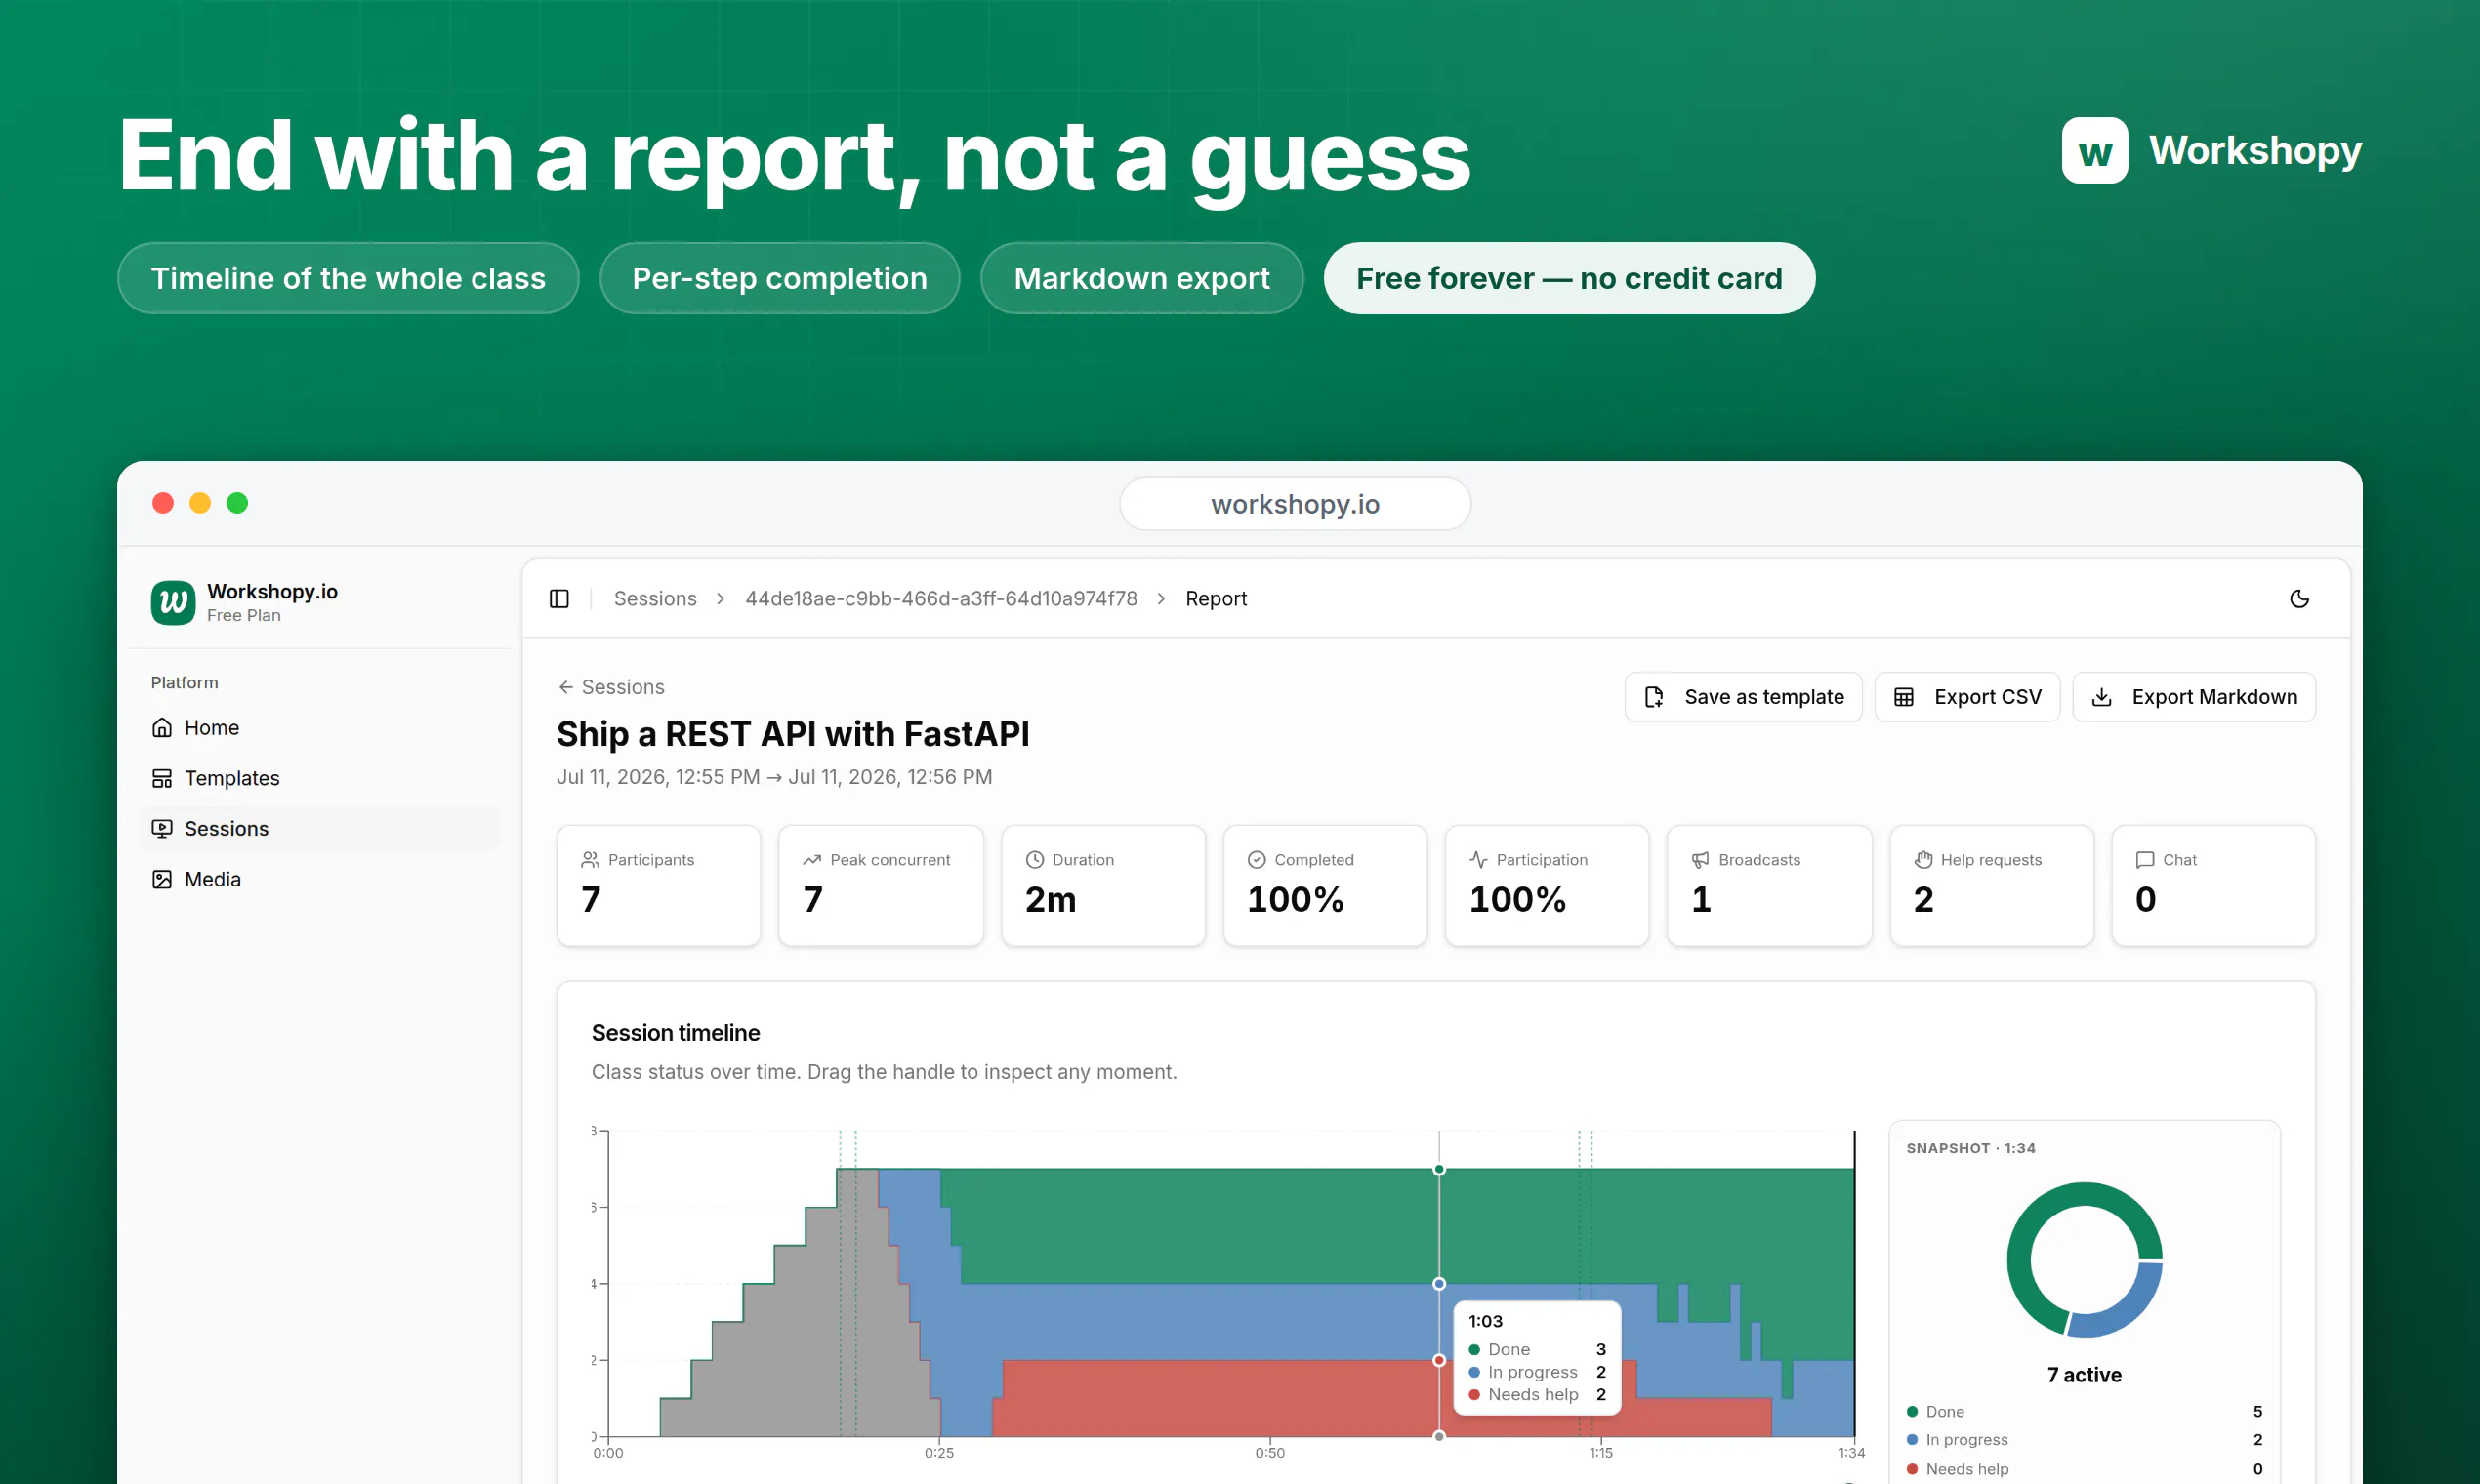This screenshot has width=2480, height=1484.
Task: Open the session ID breadcrumb link
Action: tap(941, 599)
